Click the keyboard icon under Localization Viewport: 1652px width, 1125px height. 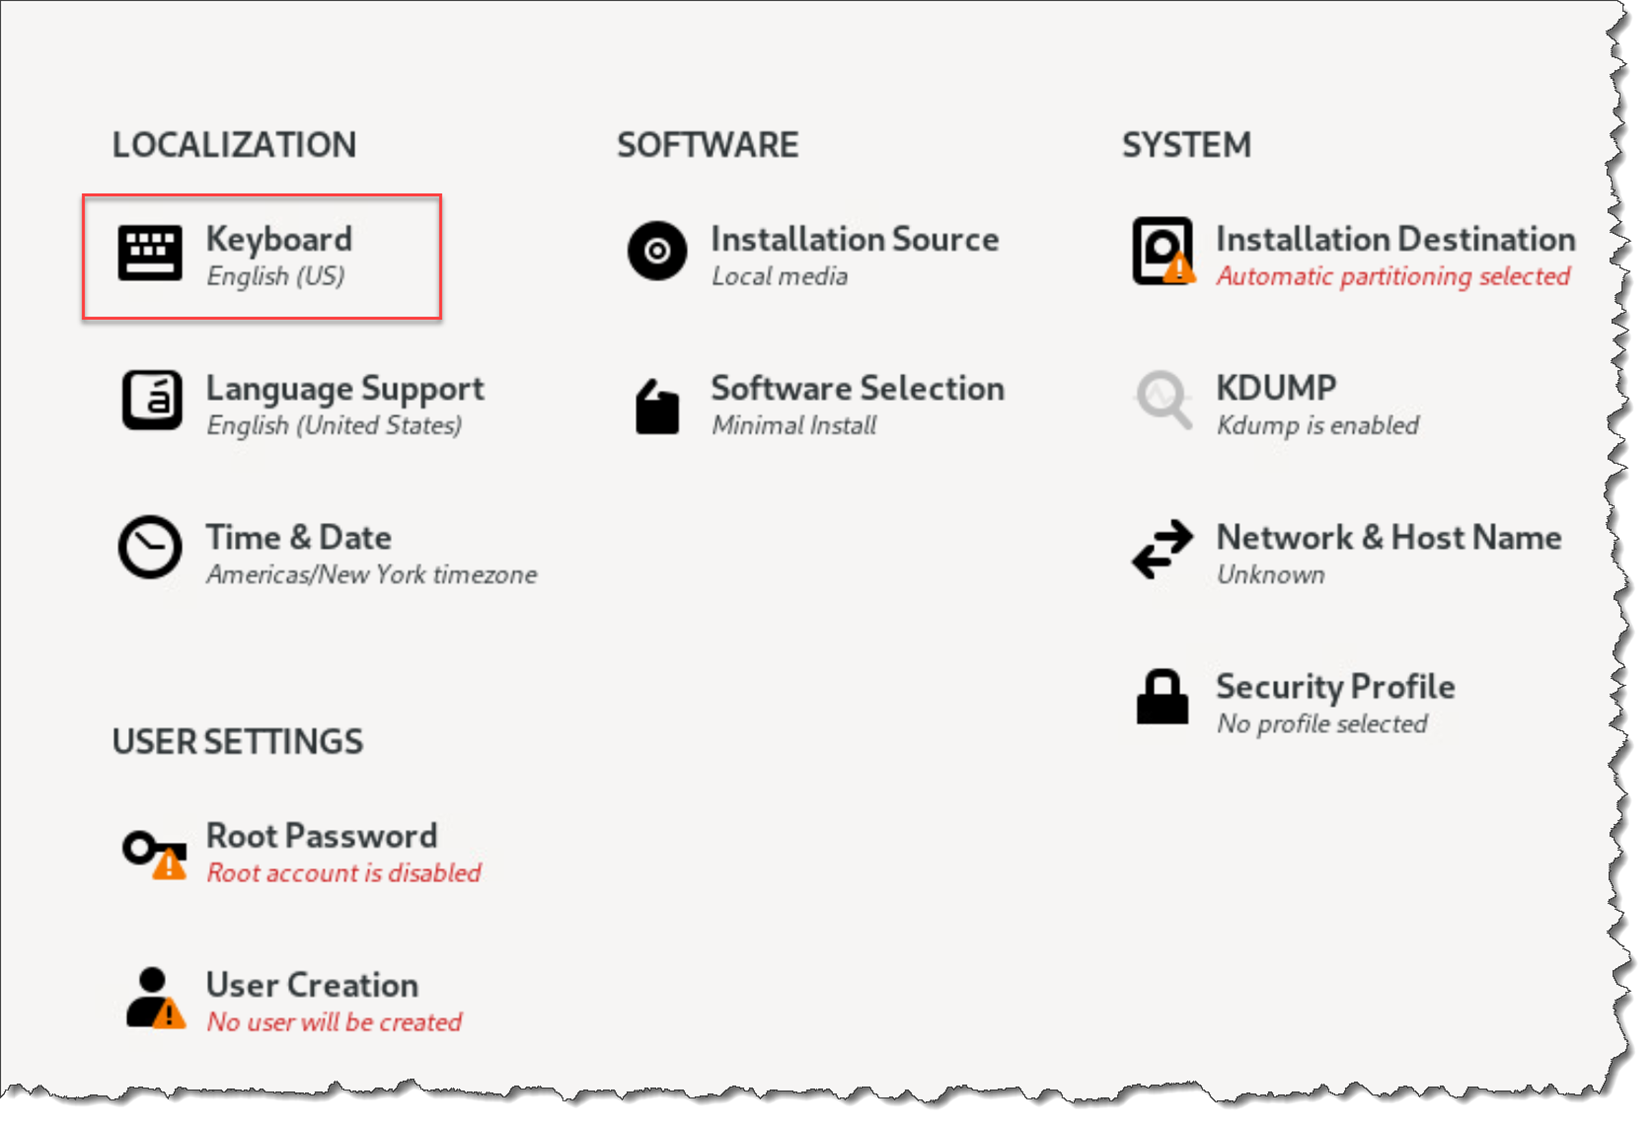pyautogui.click(x=150, y=252)
